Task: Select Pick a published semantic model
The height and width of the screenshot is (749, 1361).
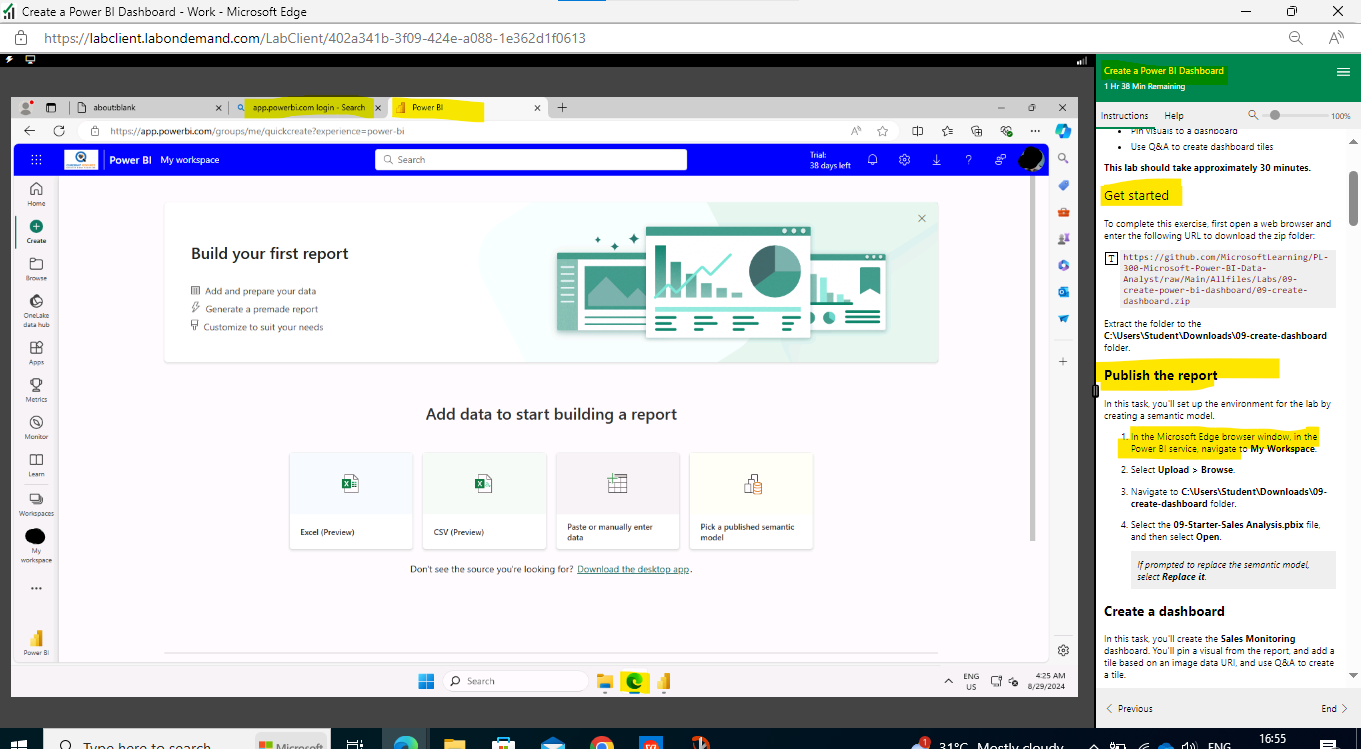Action: click(x=751, y=500)
